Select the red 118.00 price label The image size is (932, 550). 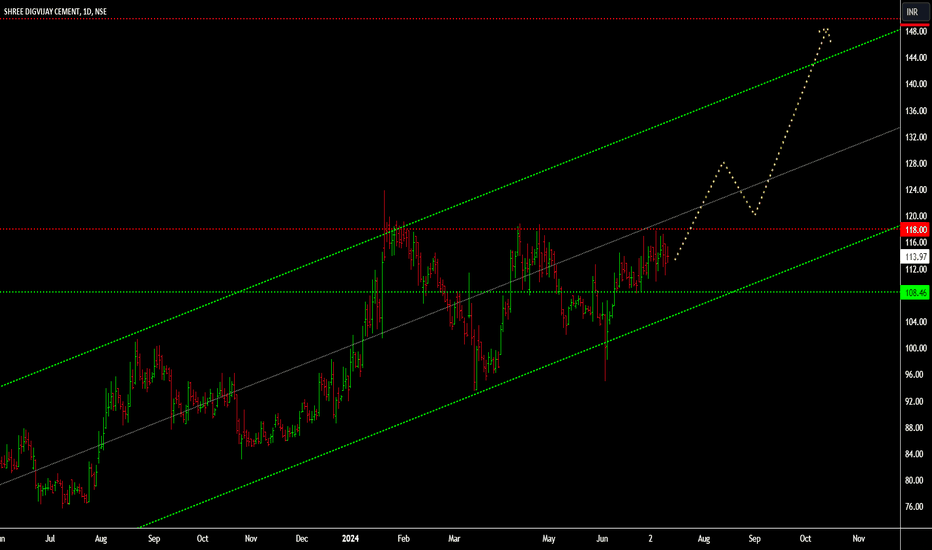tap(915, 230)
